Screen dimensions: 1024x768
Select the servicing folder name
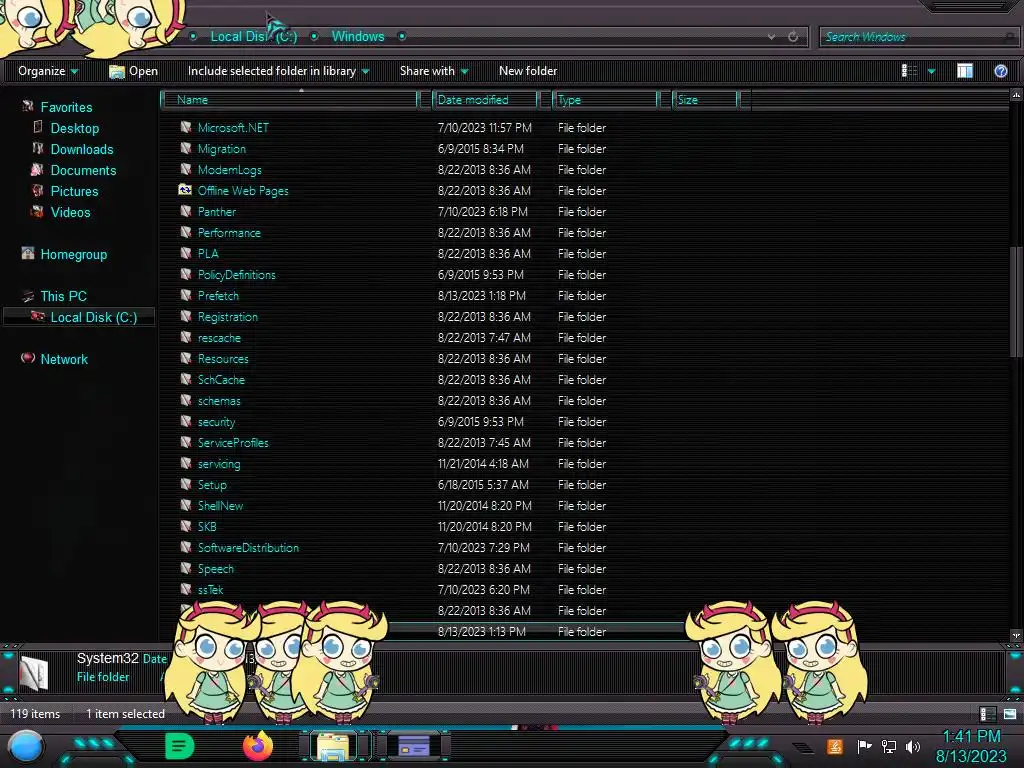[x=219, y=464]
